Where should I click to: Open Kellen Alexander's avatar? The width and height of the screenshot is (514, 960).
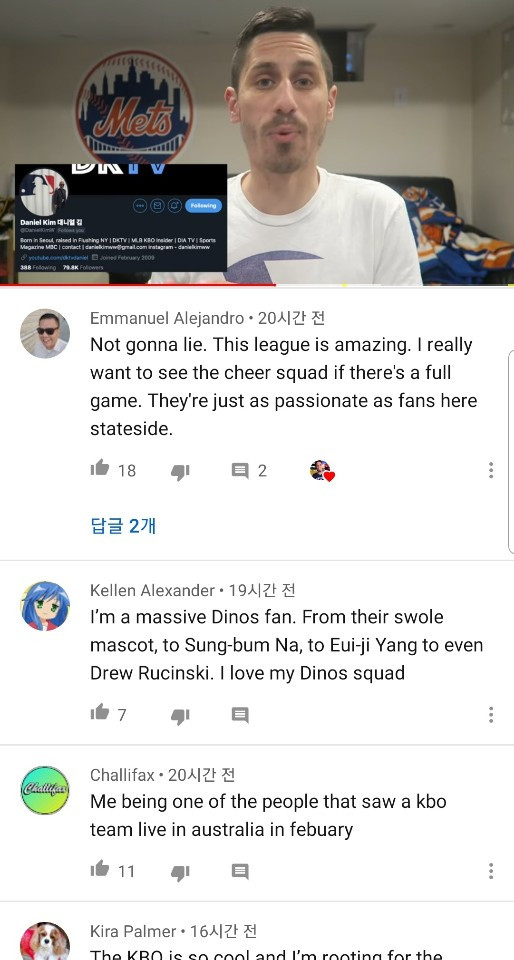pyautogui.click(x=45, y=606)
